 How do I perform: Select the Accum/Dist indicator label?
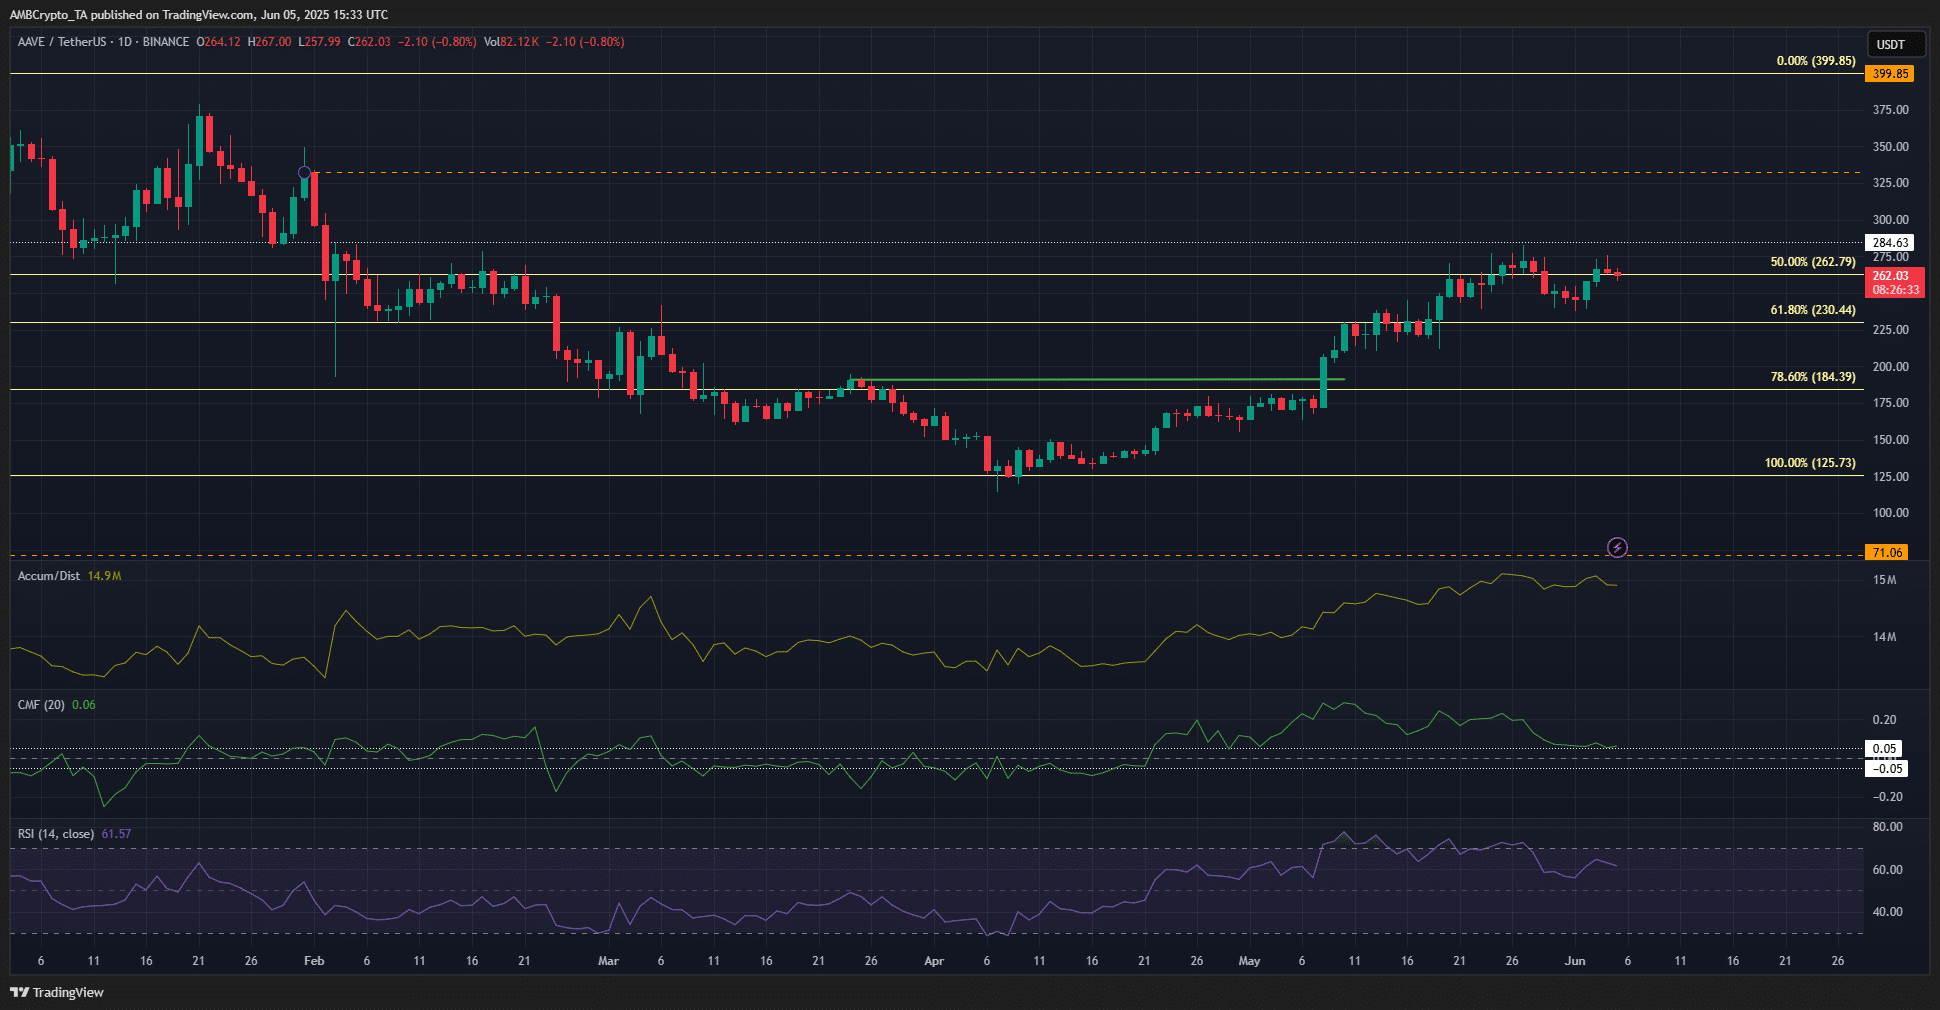click(x=48, y=576)
